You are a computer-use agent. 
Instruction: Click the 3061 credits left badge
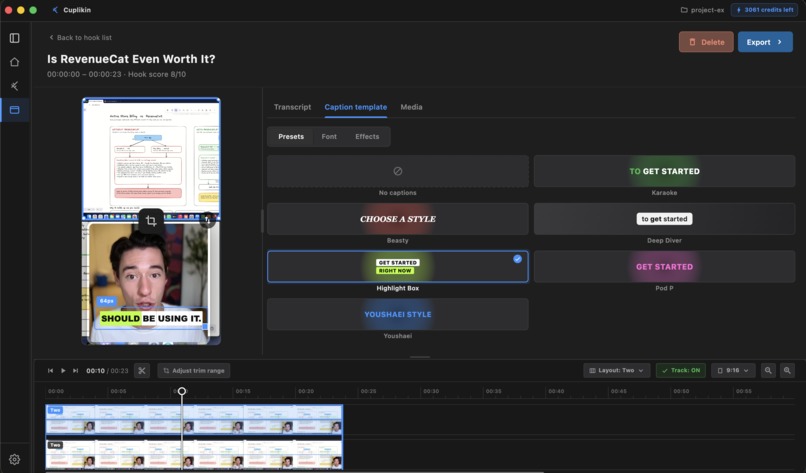[764, 10]
